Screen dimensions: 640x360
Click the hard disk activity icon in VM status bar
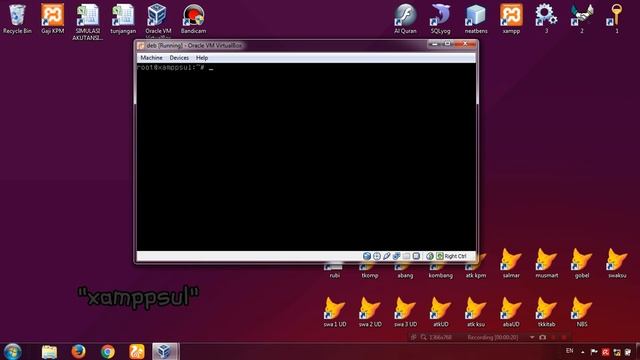pos(367,256)
